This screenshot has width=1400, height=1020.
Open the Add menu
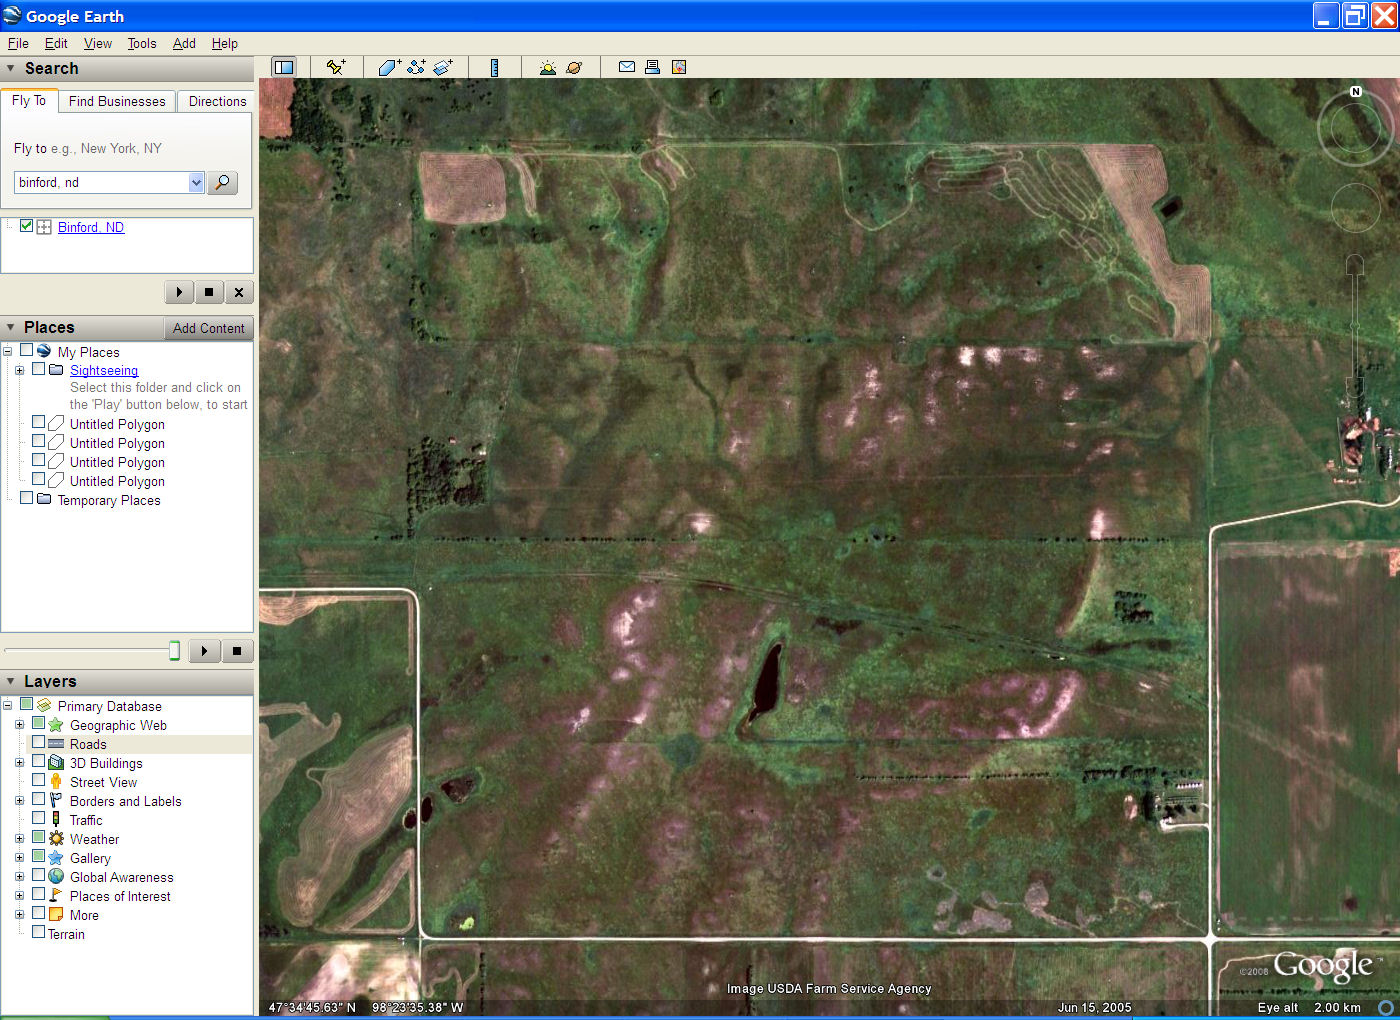point(184,43)
